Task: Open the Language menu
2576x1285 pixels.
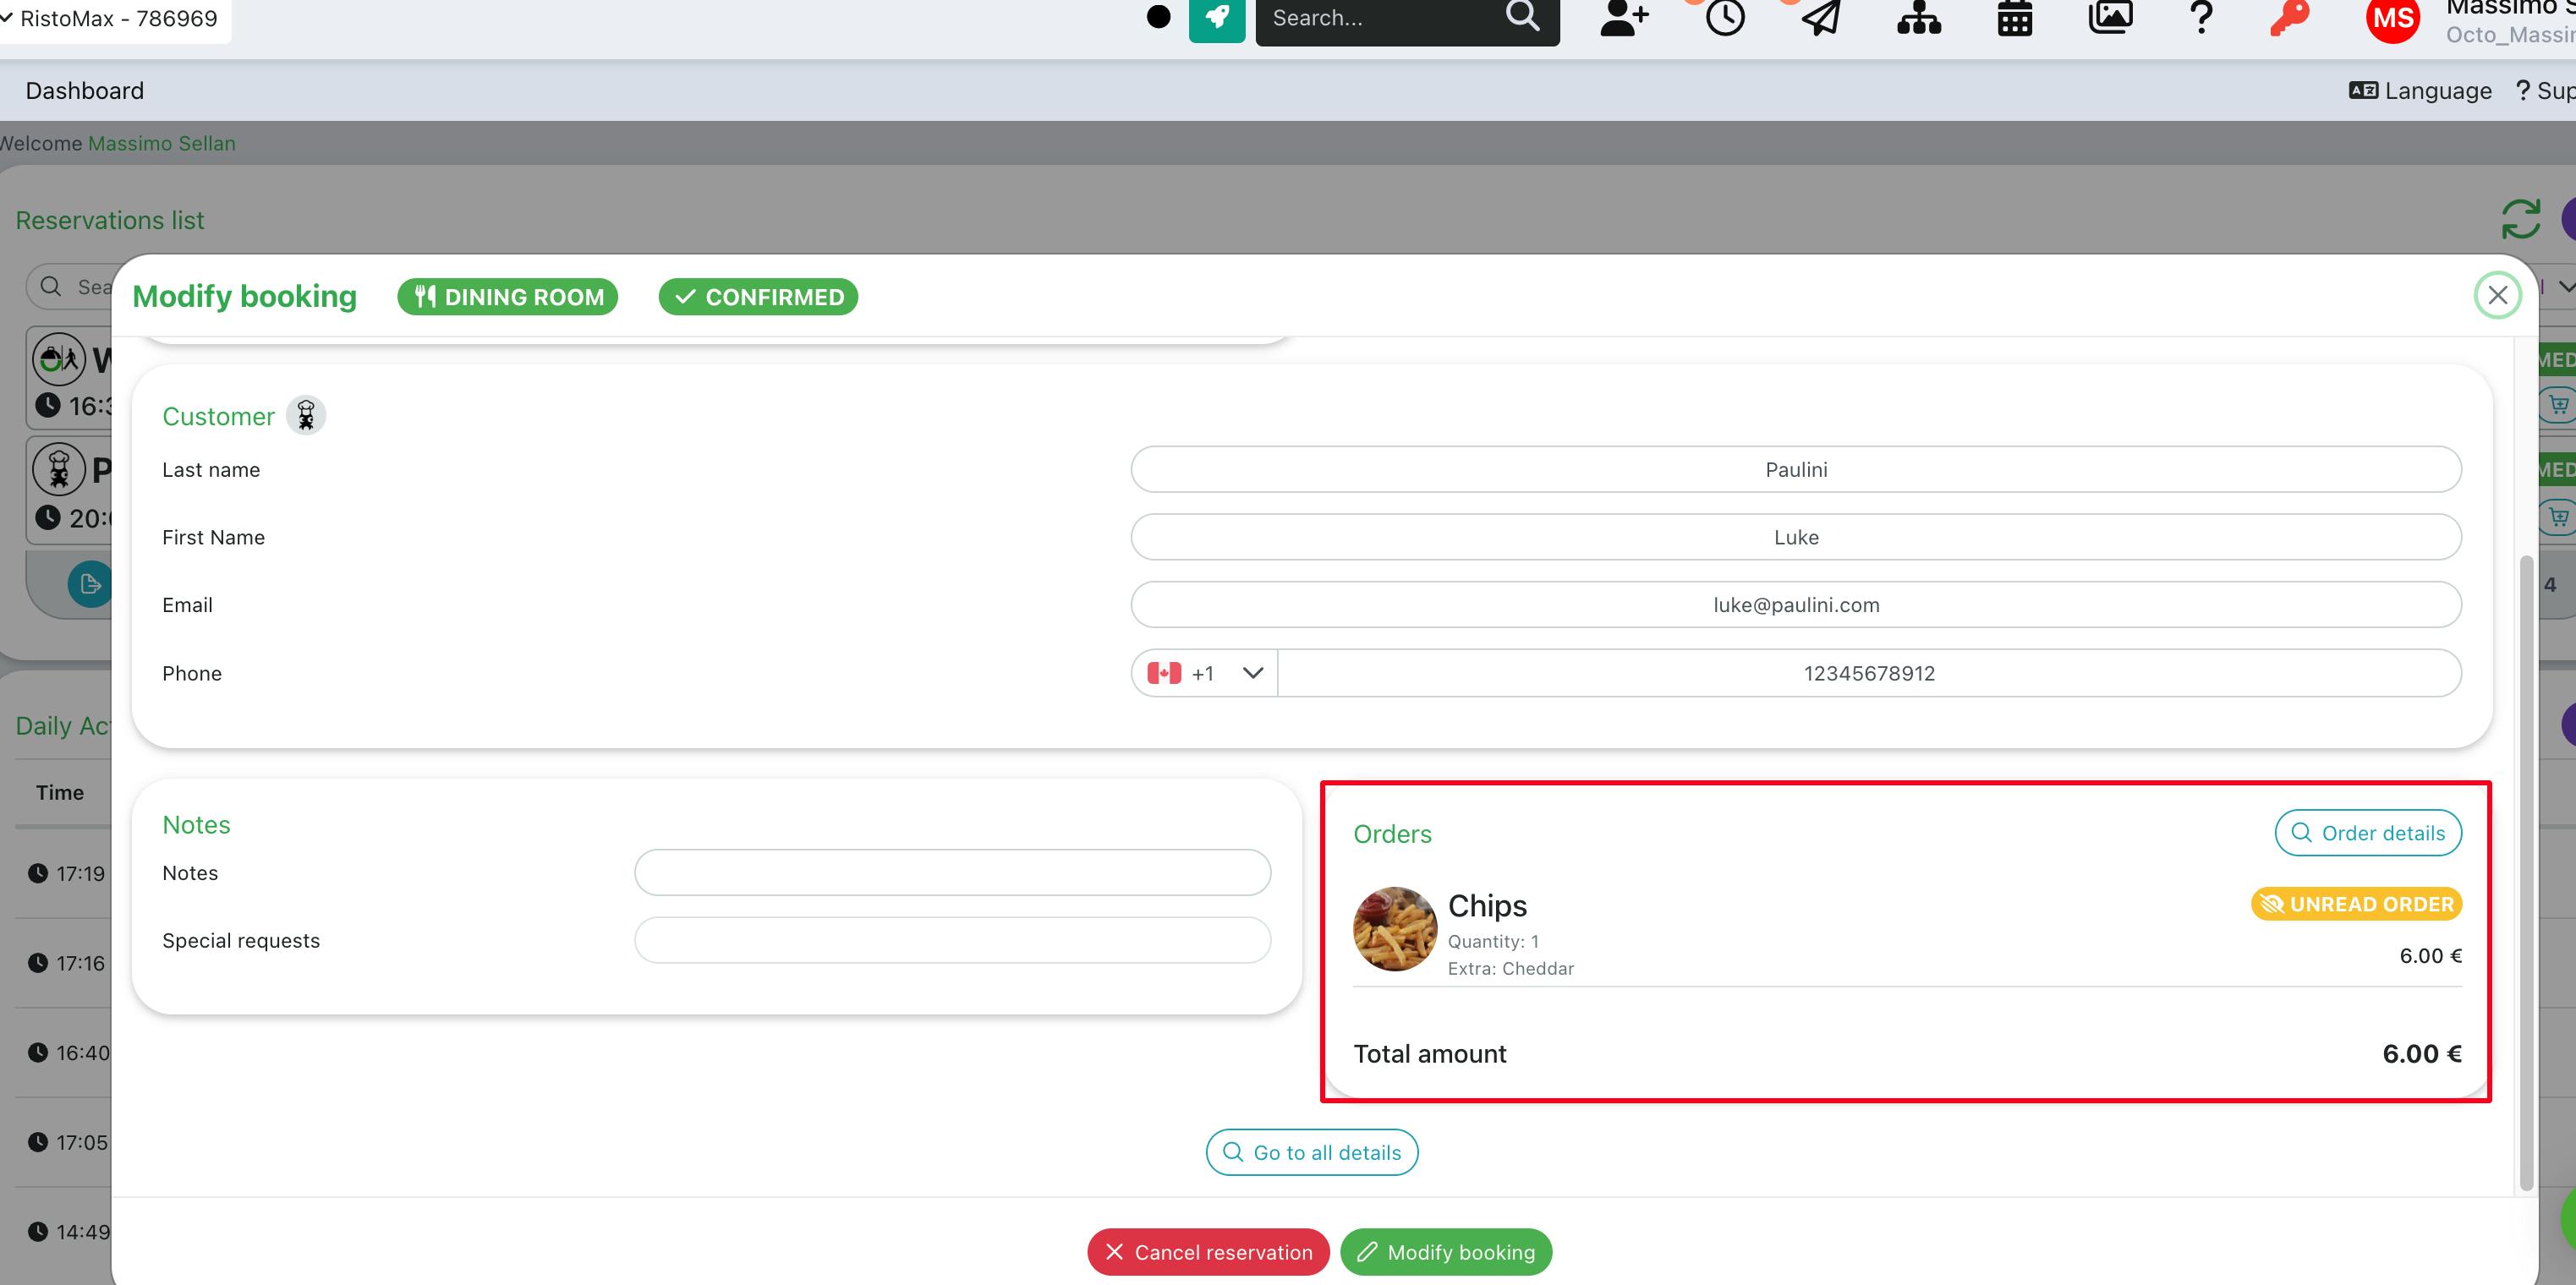Action: 2420,91
